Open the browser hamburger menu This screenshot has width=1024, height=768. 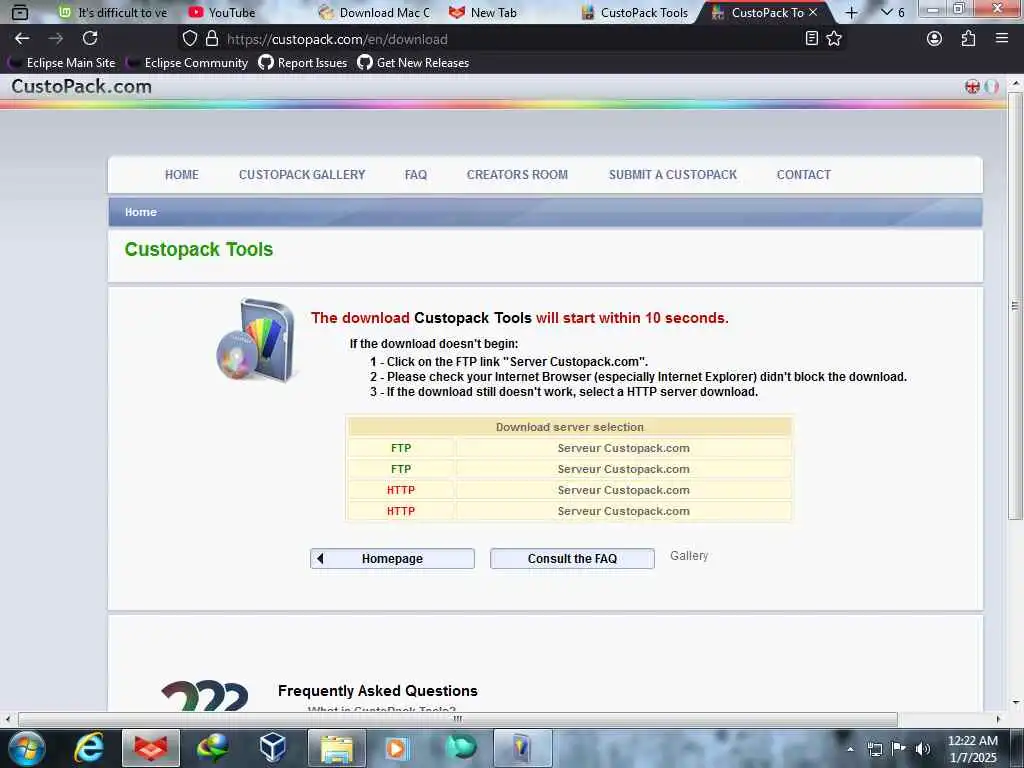coord(1002,39)
